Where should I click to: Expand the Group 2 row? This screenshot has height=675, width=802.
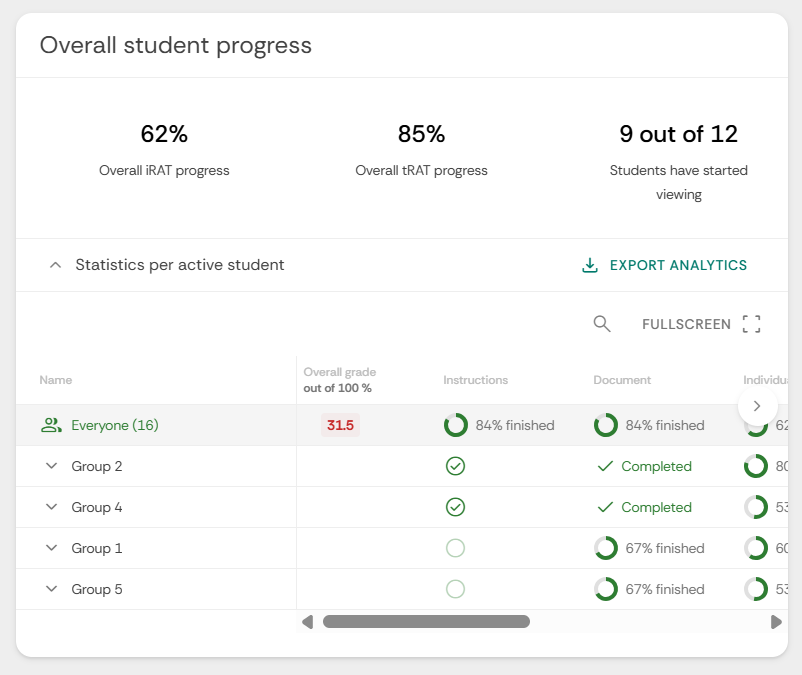[52, 466]
